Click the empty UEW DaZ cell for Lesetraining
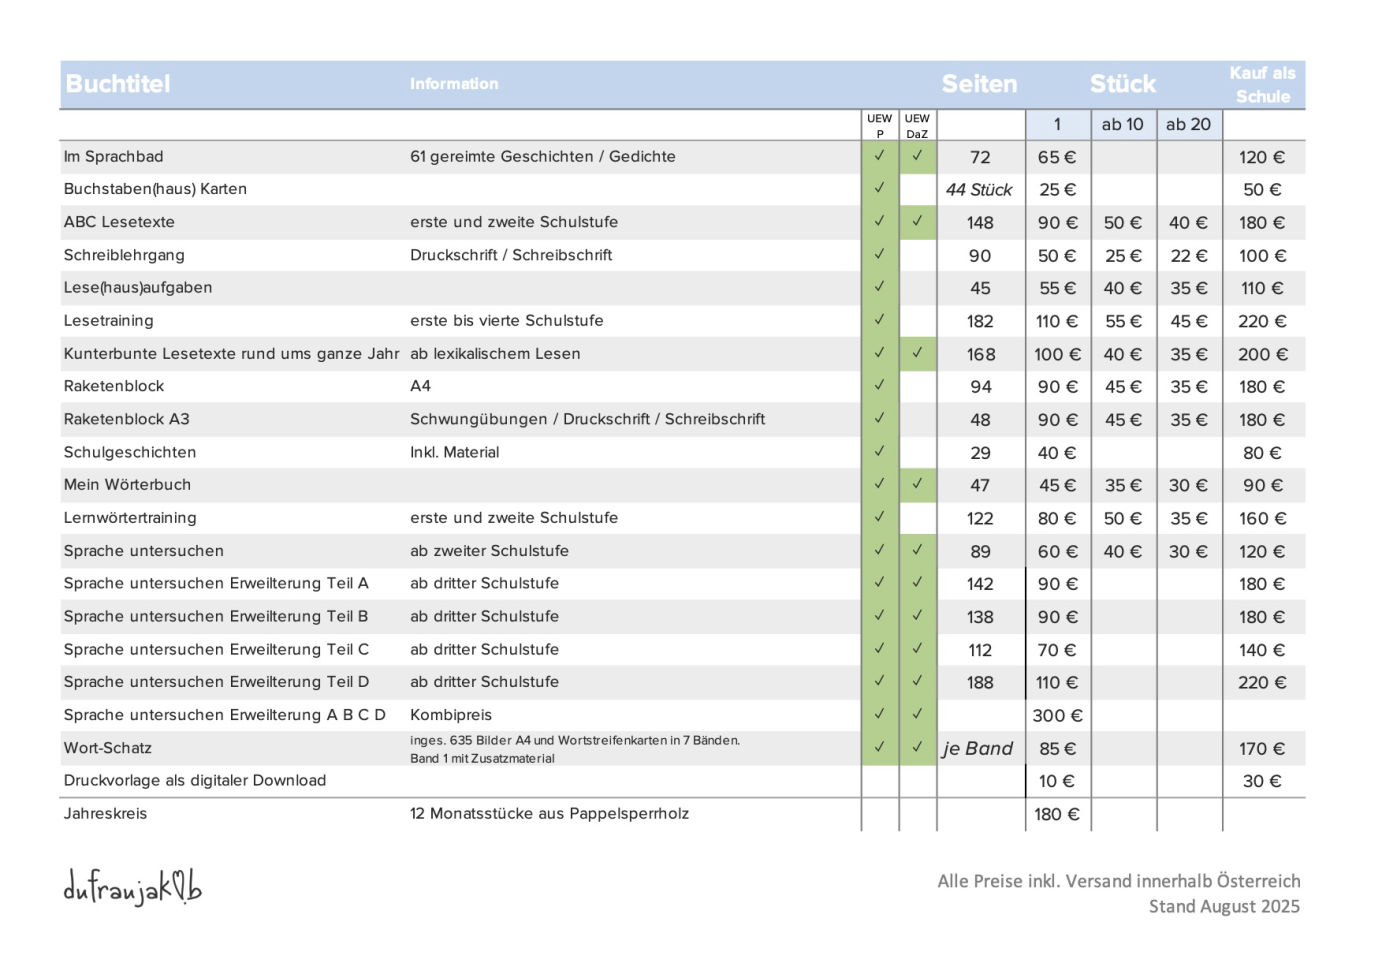This screenshot has width=1382, height=978. (x=917, y=321)
